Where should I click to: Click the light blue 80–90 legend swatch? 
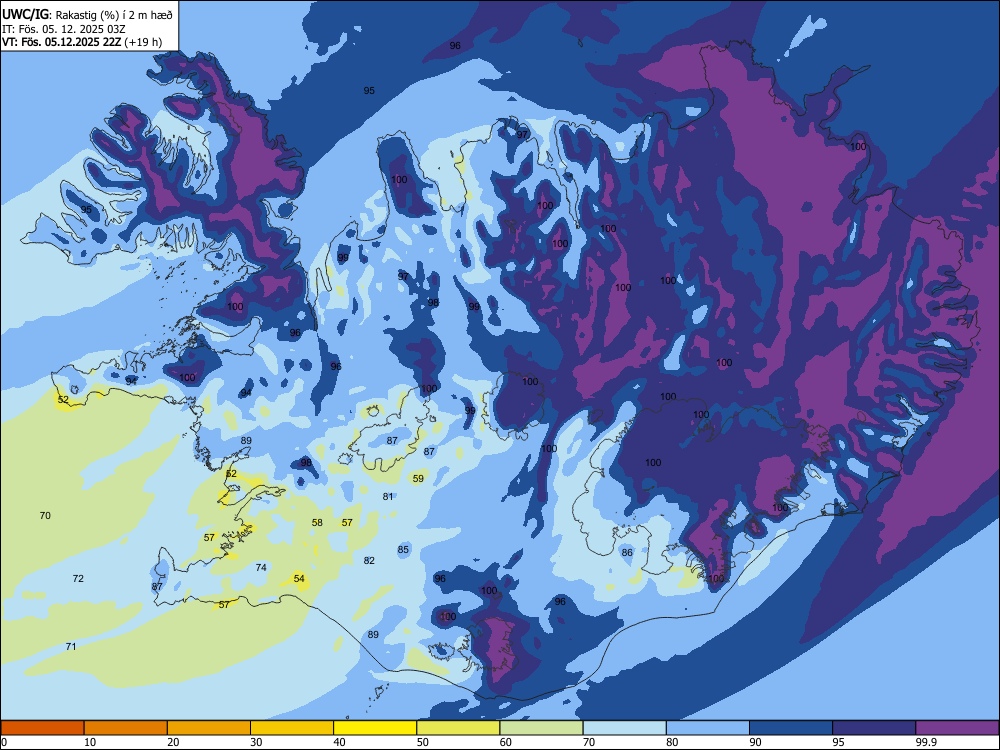pos(708,728)
